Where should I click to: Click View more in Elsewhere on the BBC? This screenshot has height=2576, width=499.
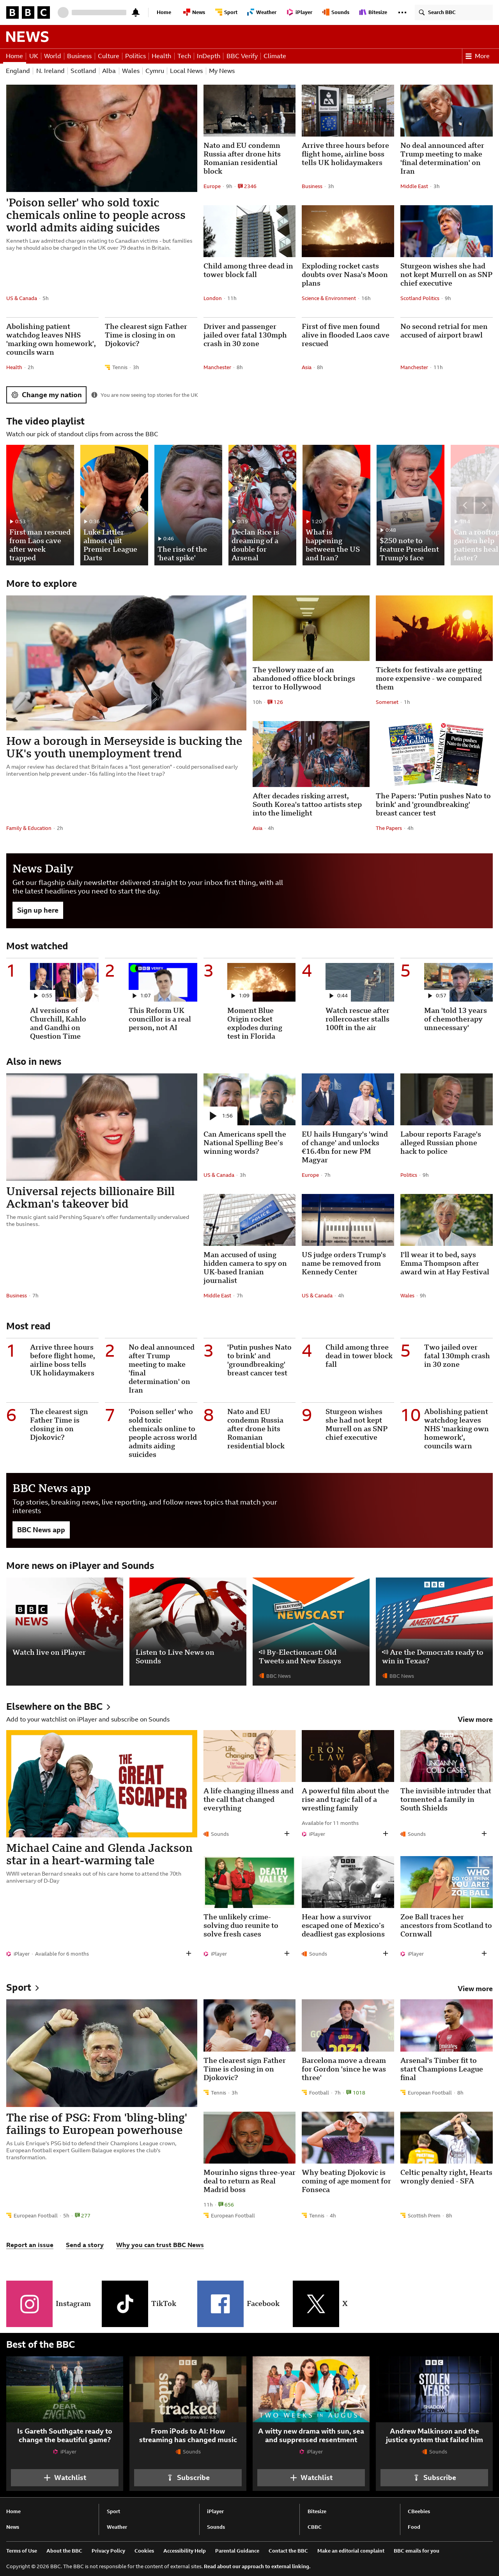tap(475, 1720)
